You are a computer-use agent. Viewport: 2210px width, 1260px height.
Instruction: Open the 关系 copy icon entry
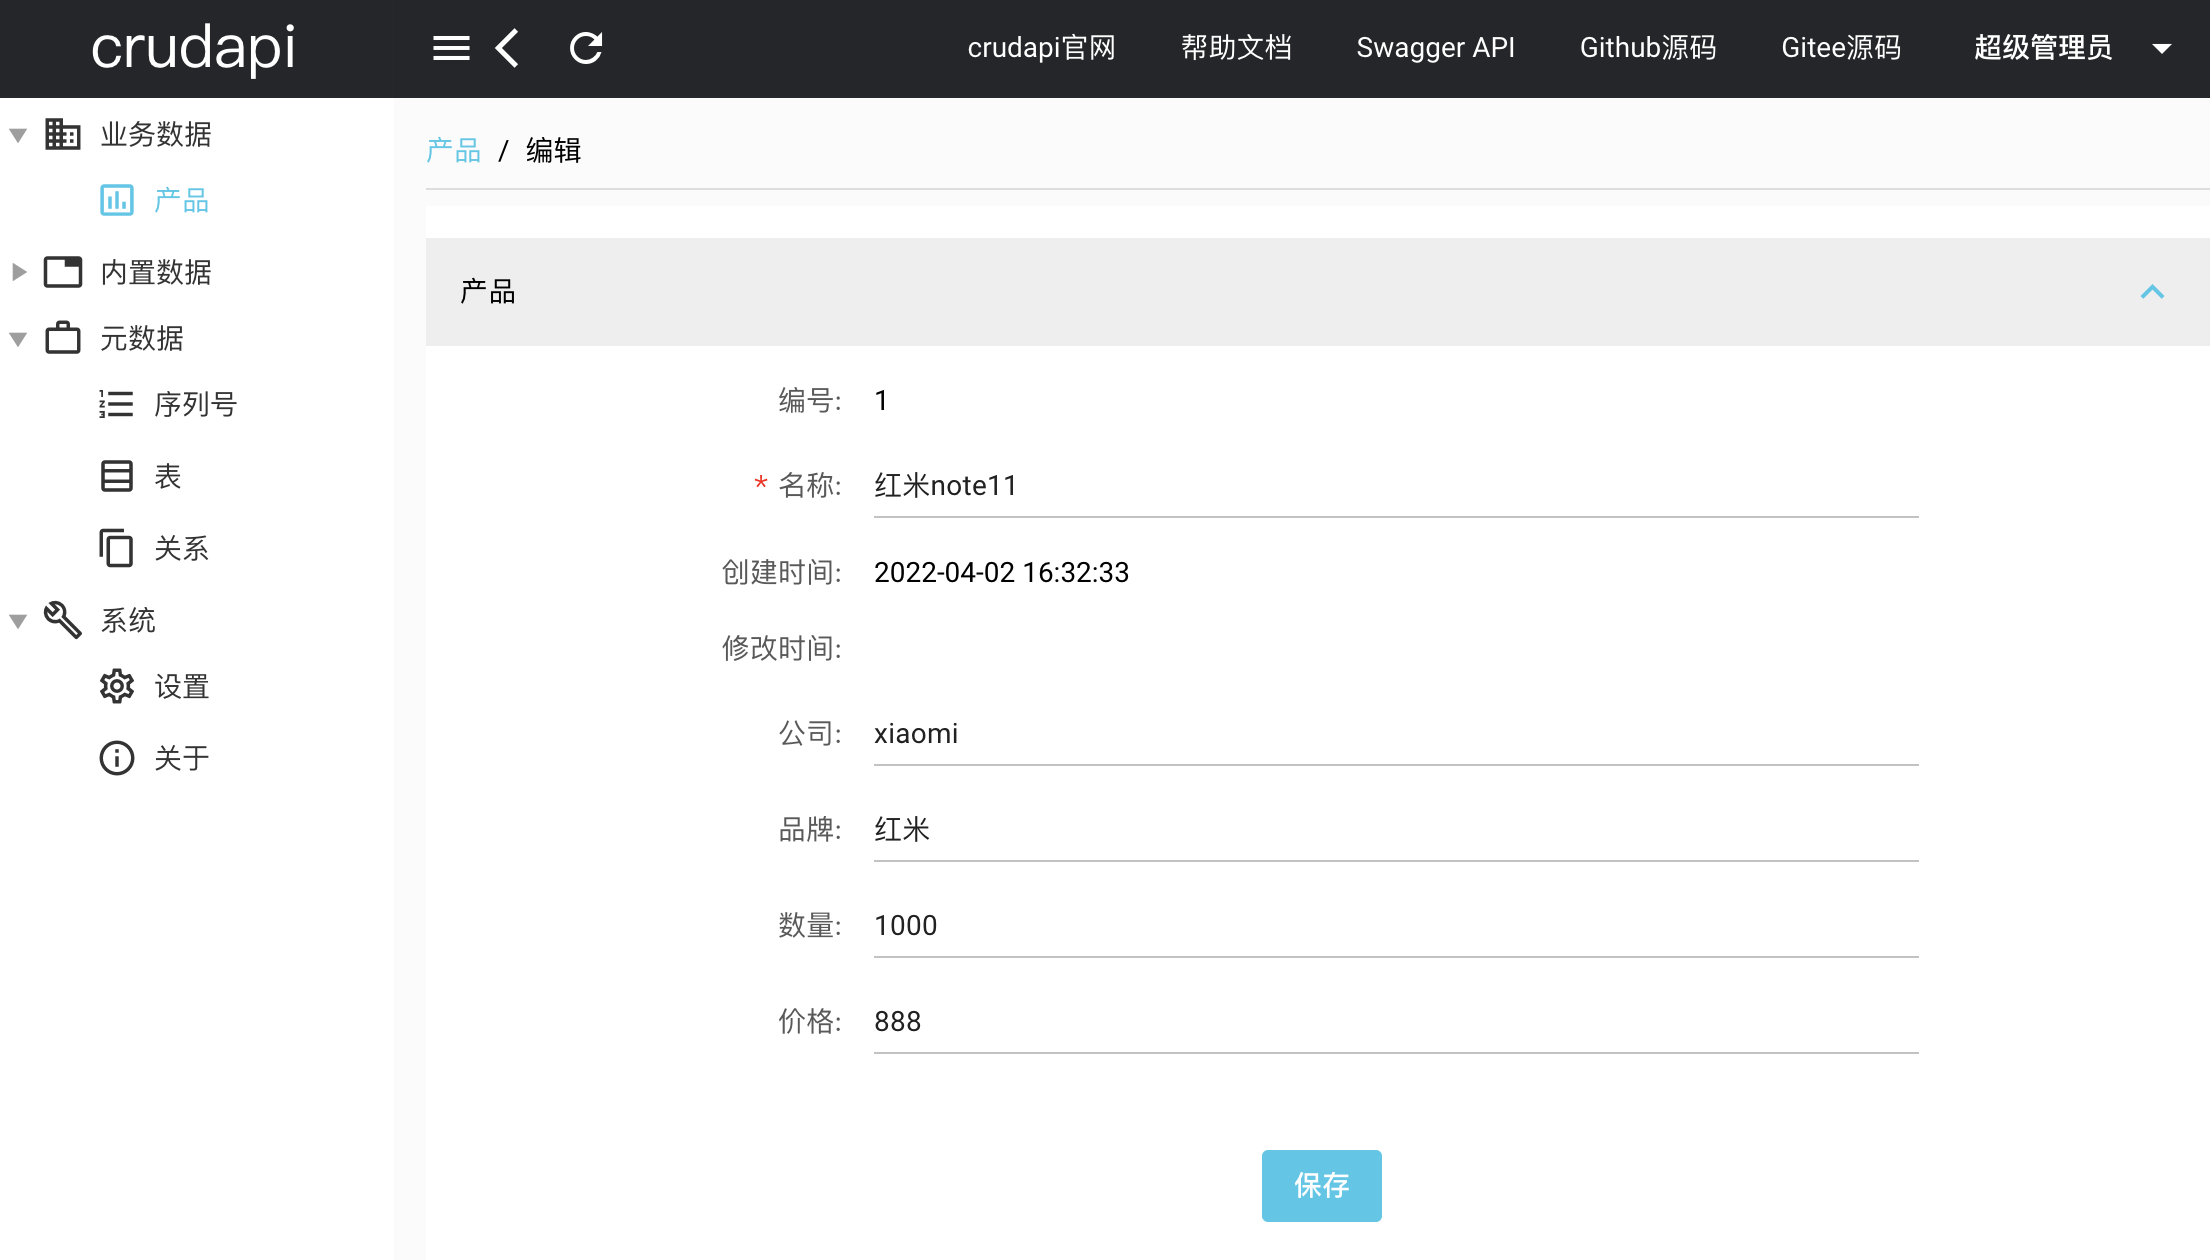116,548
